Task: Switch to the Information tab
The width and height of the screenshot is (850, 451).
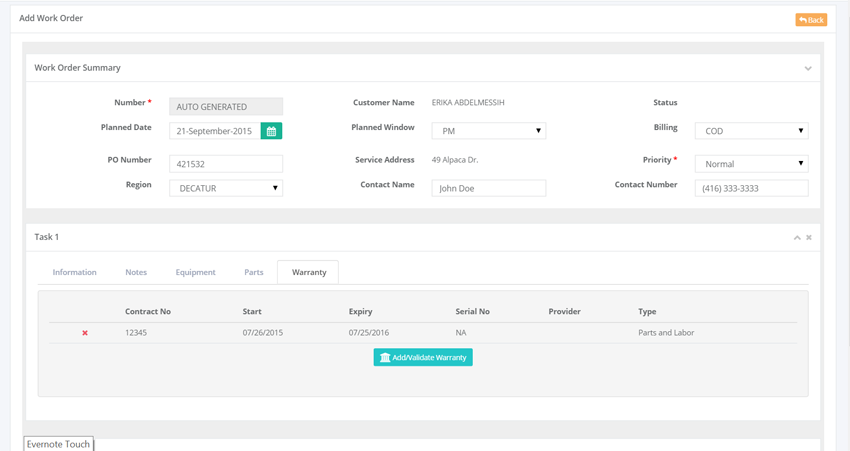Action: [x=74, y=272]
